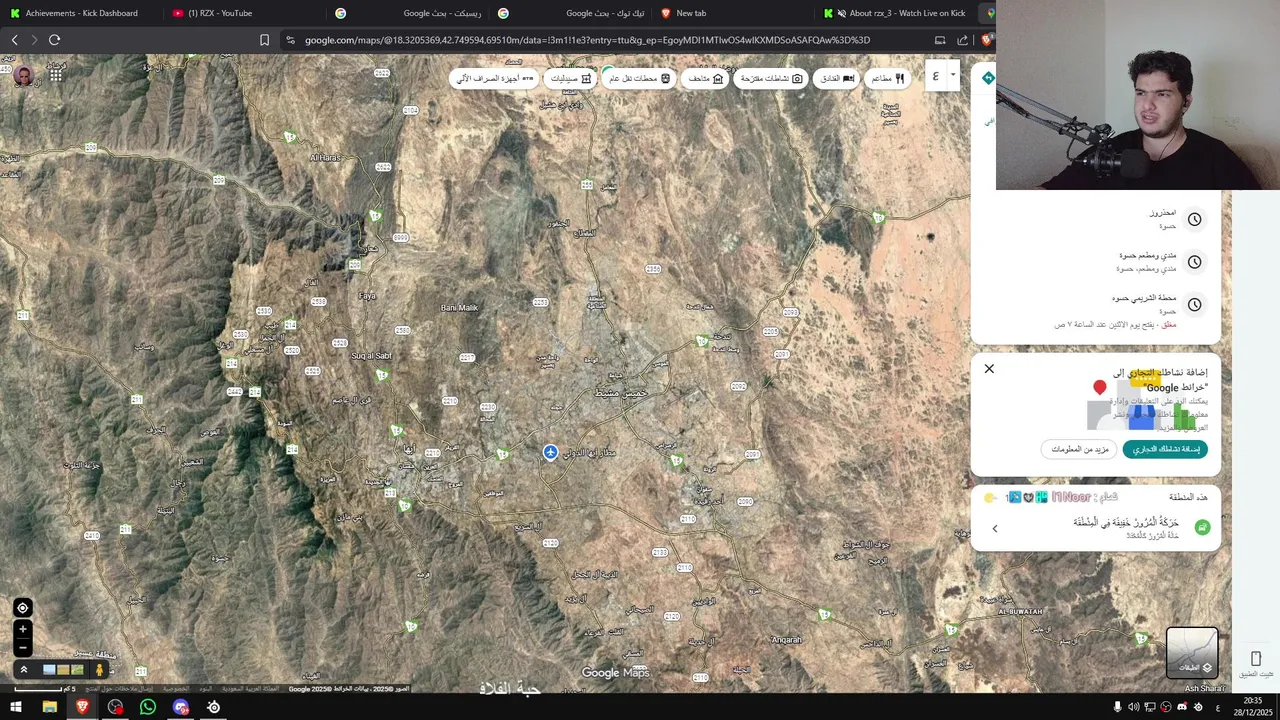Switch to the About rzx_3 Kick tab

(x=896, y=13)
